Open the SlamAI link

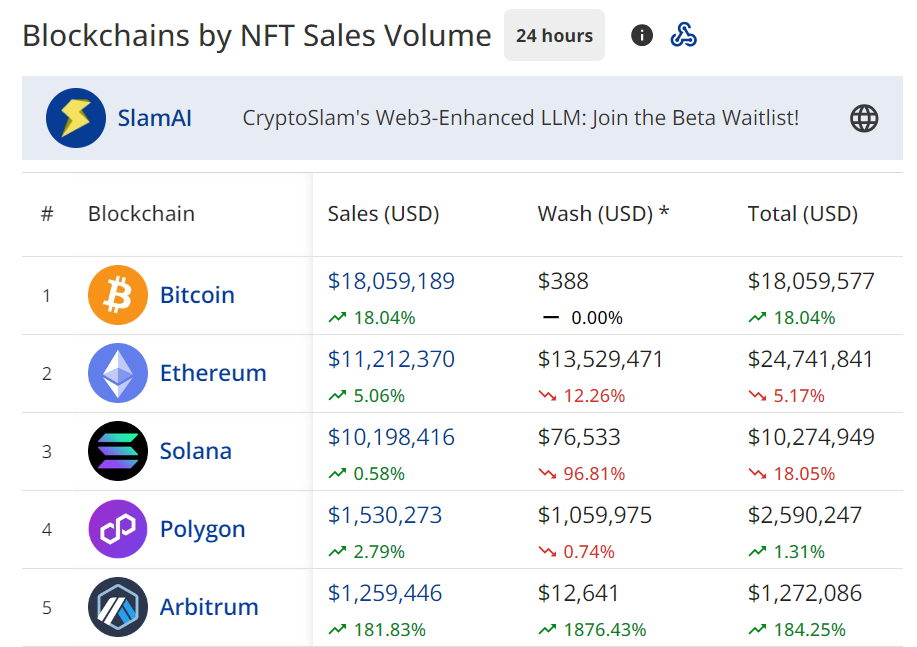click(x=154, y=118)
